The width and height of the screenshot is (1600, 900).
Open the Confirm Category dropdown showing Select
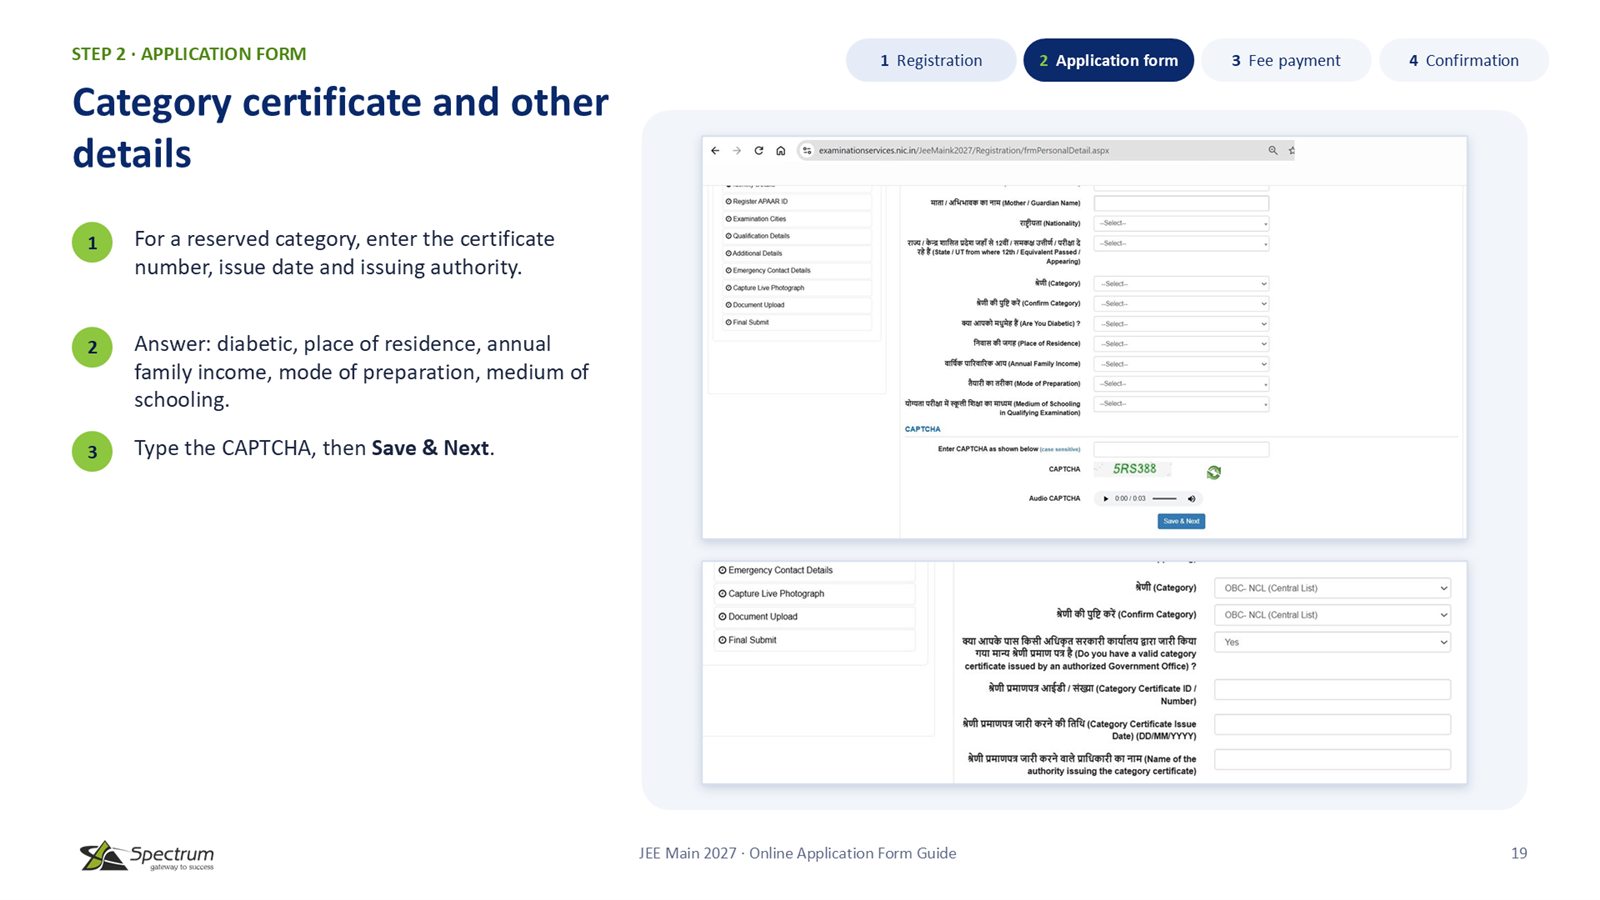click(1181, 304)
